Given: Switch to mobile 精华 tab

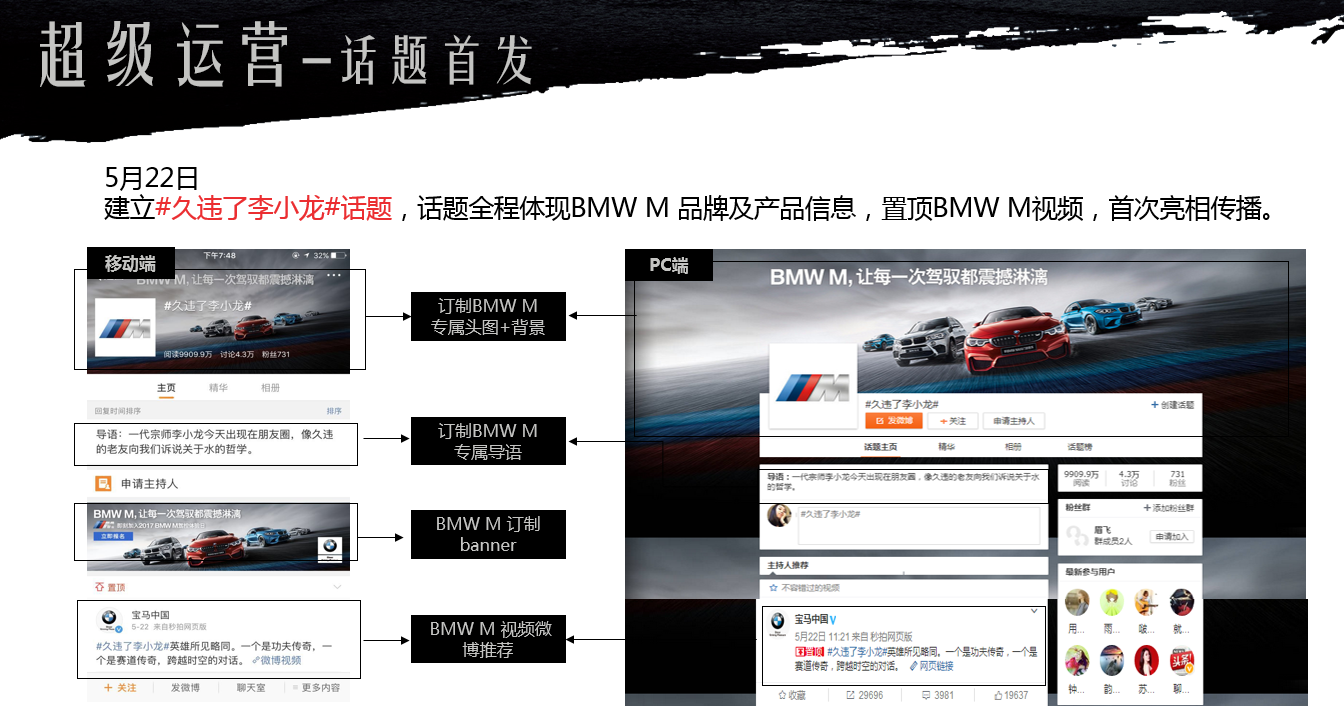Looking at the screenshot, I should [x=218, y=388].
